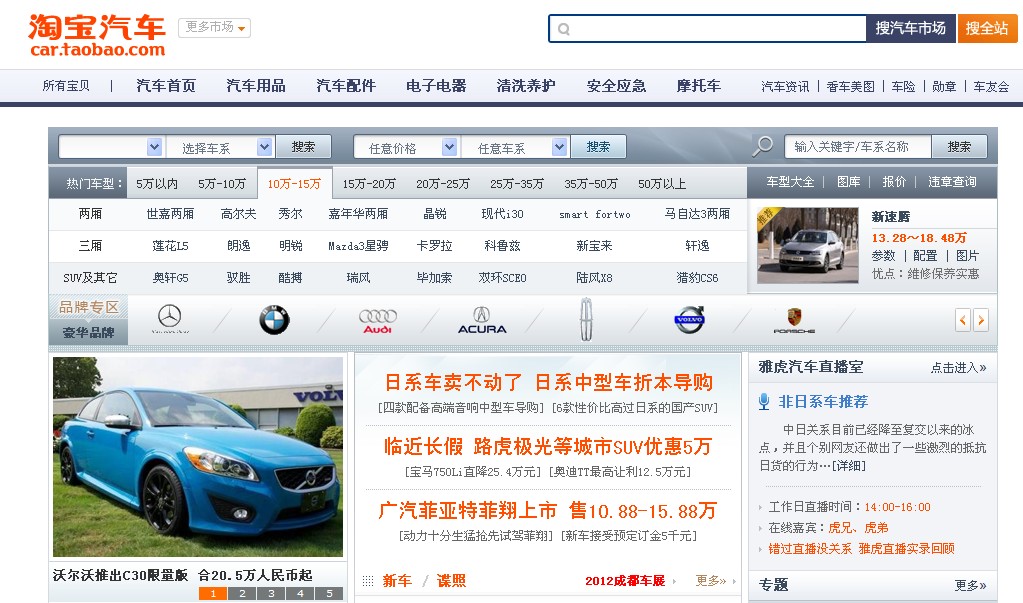Screen dimensions: 1023x603
Task: Select the 摩托车 menu item
Action: point(697,85)
